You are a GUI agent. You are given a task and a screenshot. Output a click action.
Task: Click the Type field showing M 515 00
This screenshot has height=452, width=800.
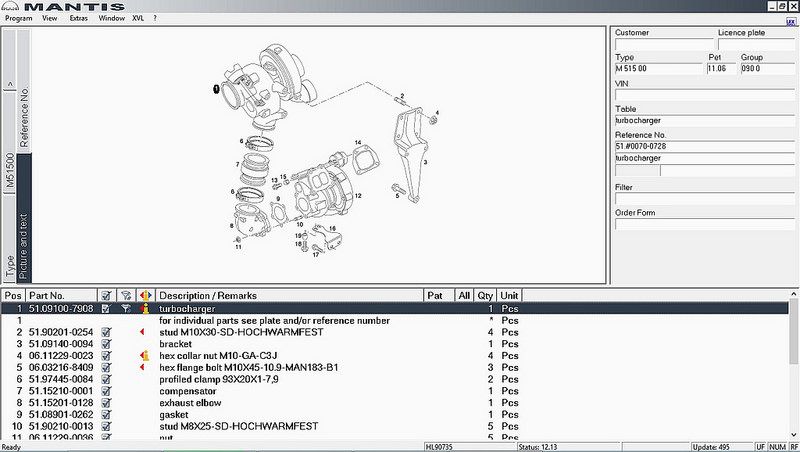point(659,68)
